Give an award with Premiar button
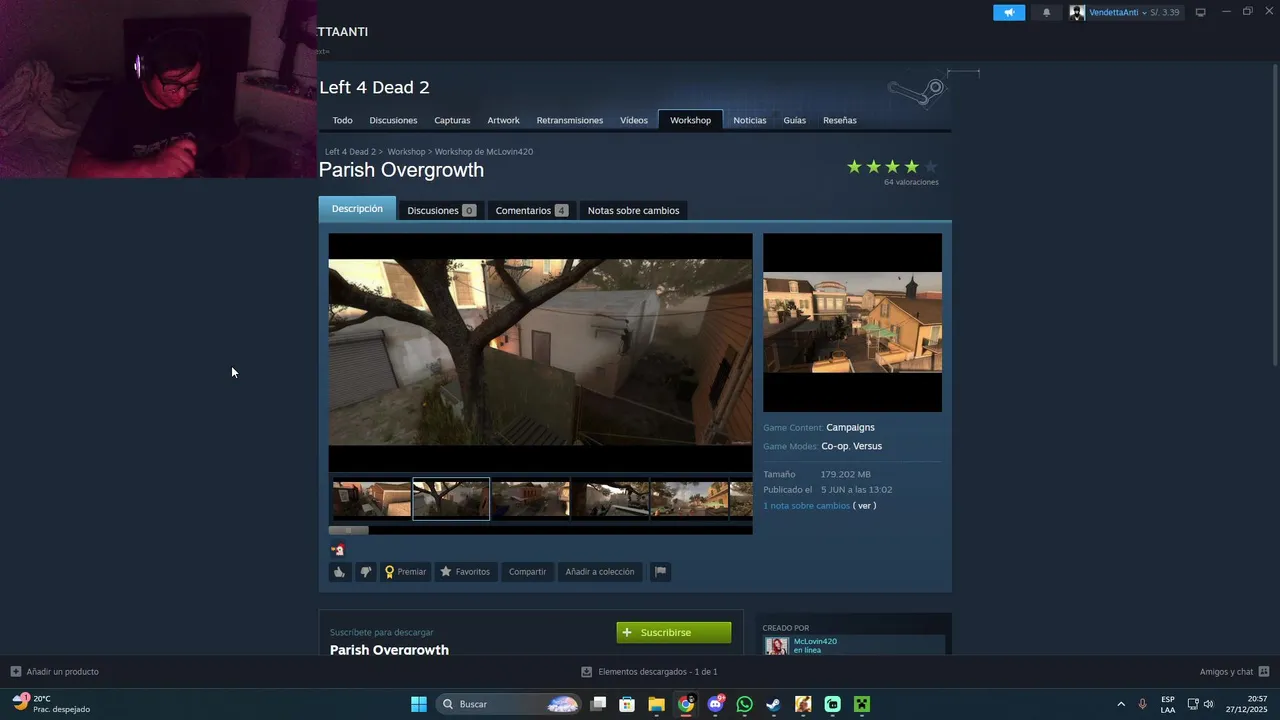Screen dimensions: 1280x720 click(405, 572)
